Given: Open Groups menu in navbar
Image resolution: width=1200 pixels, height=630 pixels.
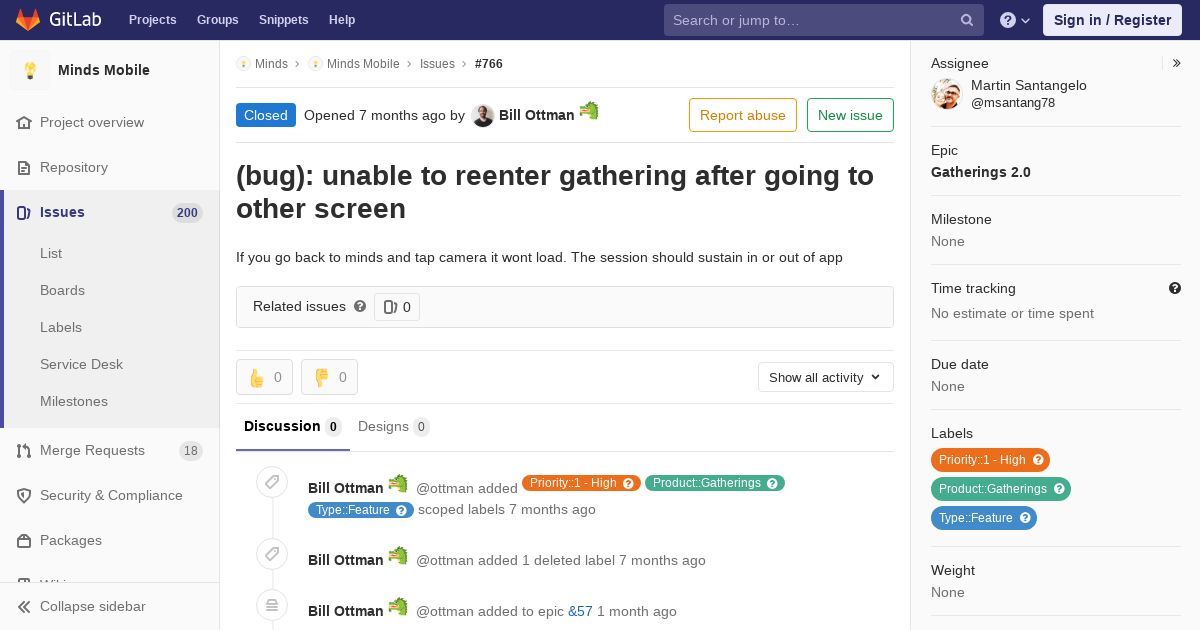Looking at the screenshot, I should click(217, 20).
